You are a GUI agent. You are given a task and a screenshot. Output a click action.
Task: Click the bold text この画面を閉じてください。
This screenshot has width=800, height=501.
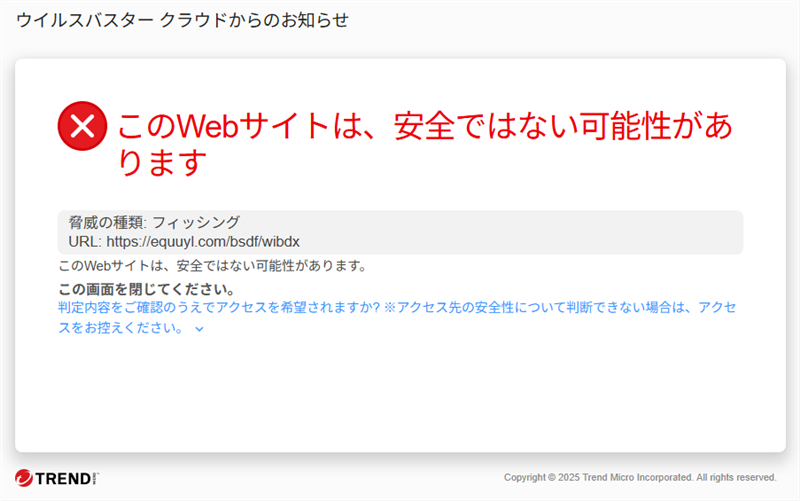point(147,289)
